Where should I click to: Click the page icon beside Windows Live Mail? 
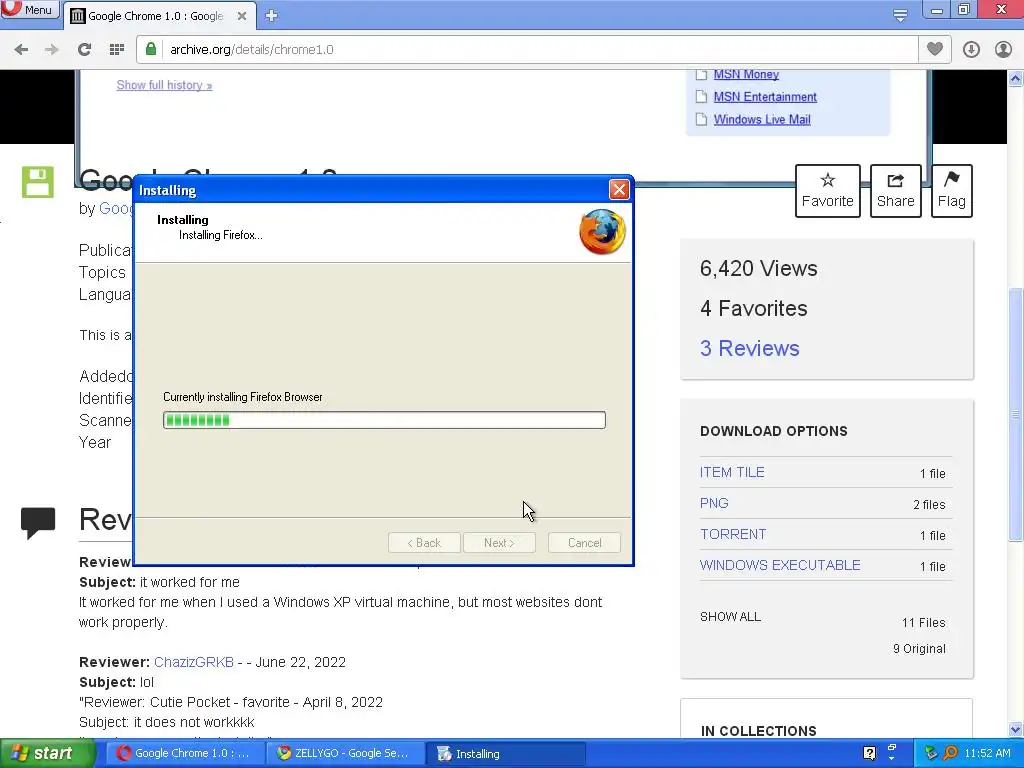701,120
